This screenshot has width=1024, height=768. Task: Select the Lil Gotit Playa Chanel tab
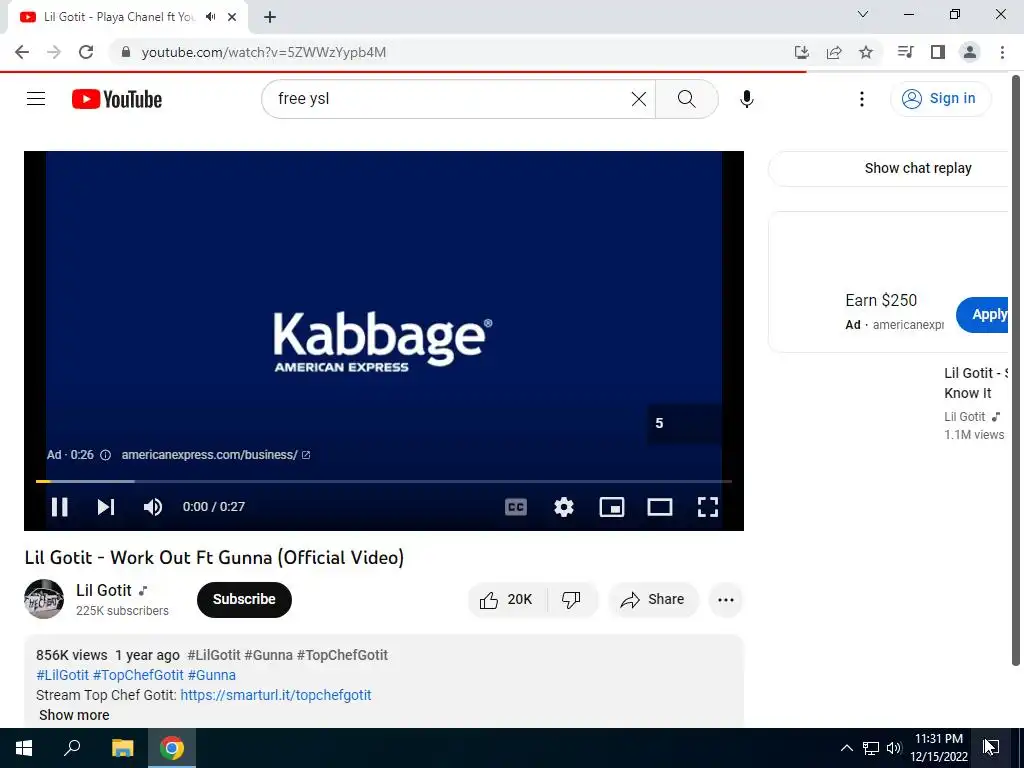pyautogui.click(x=119, y=17)
